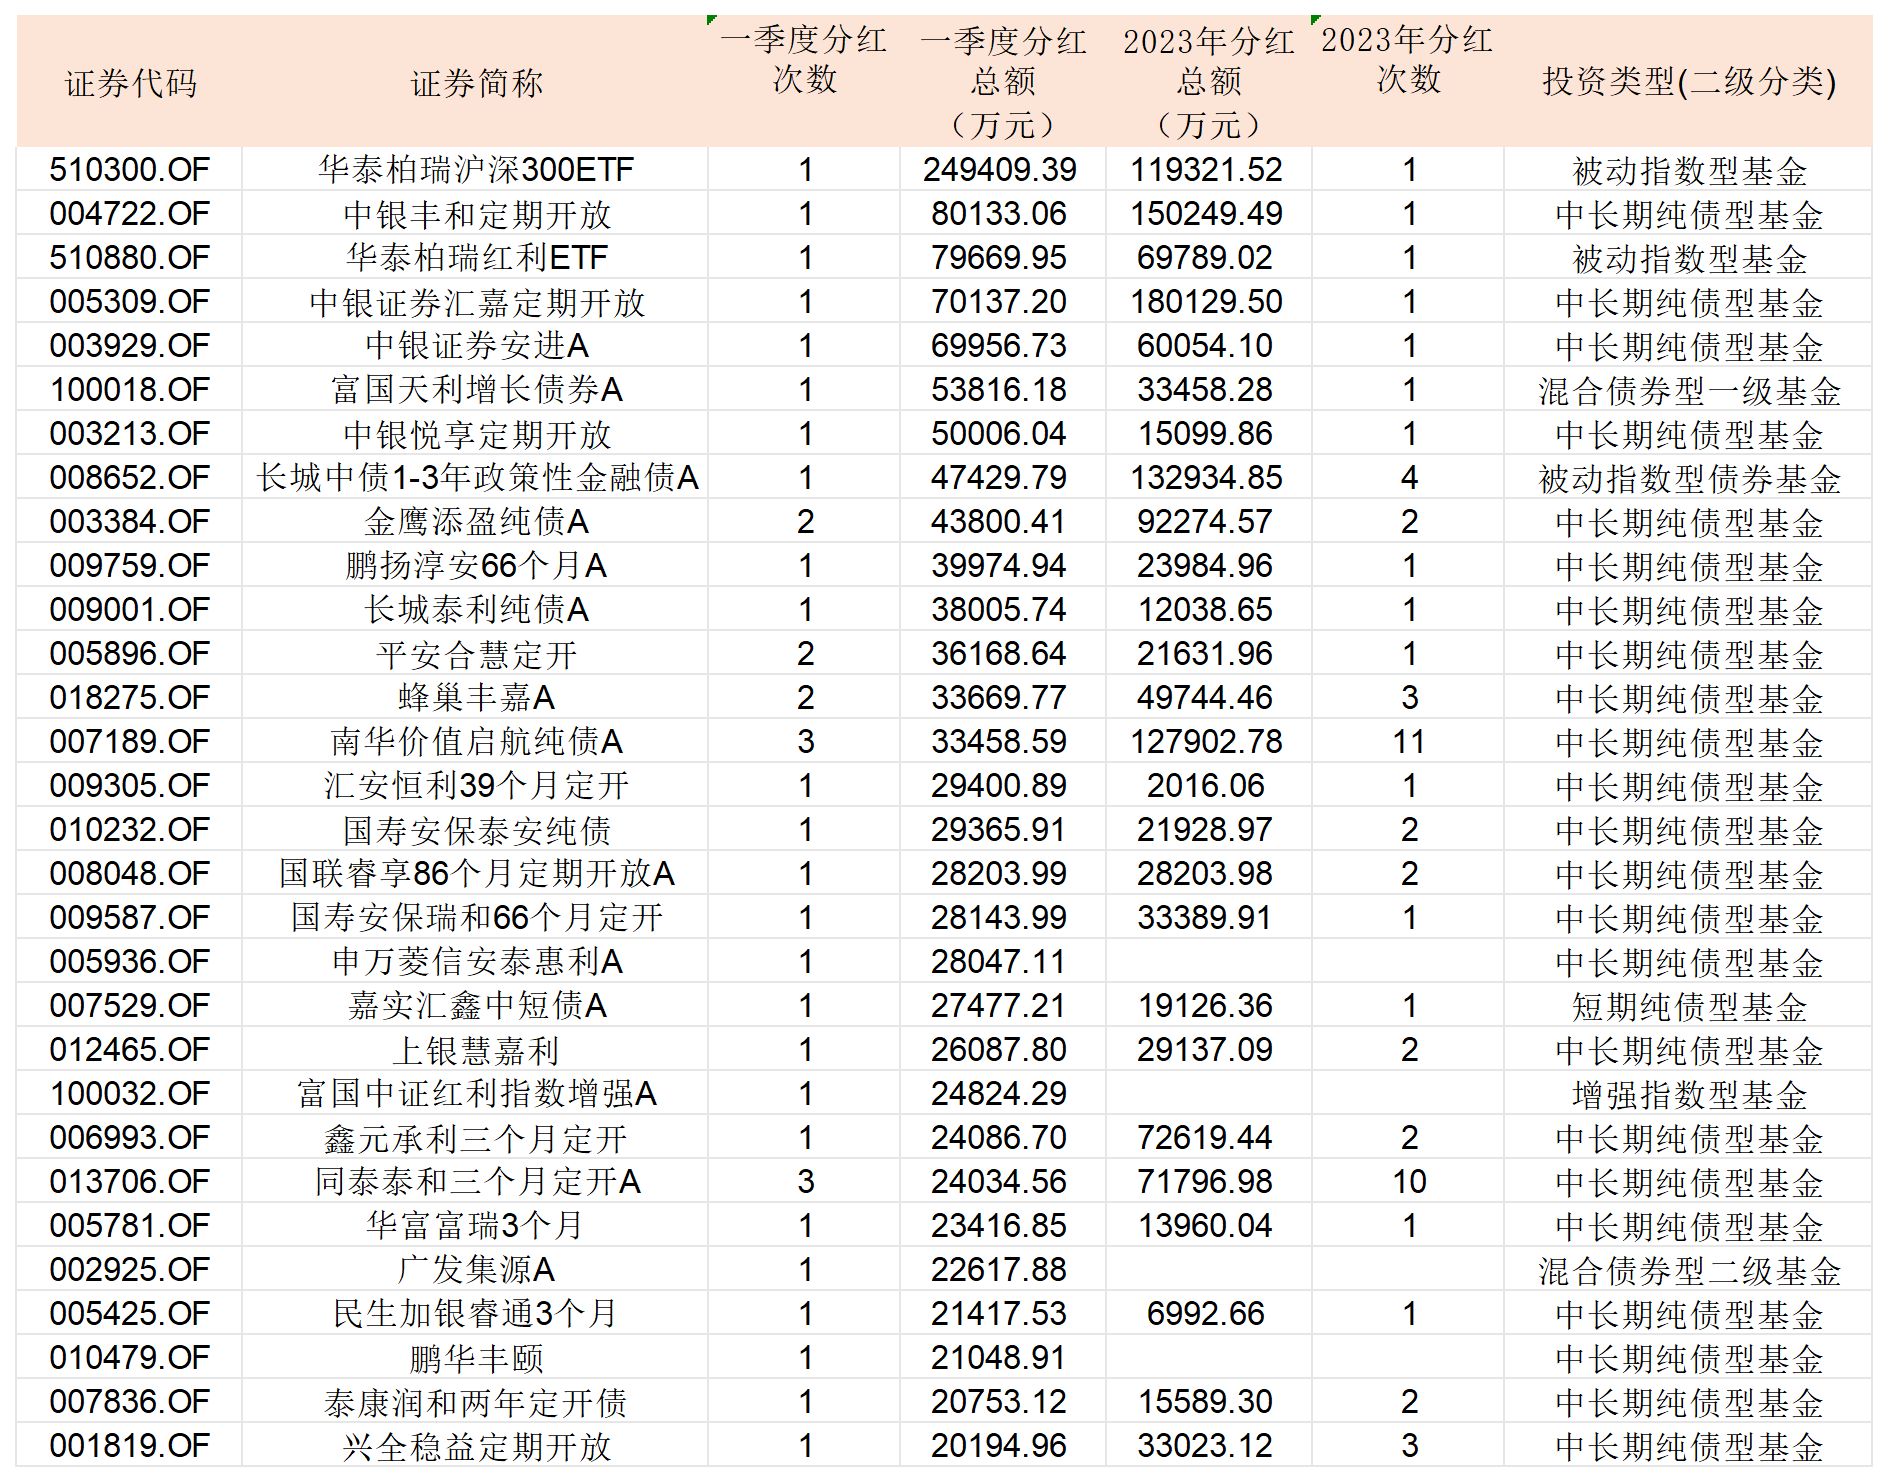Click fund name 长城中债1-3年政策性金融债A
Viewport: 1888px width, 1482px height.
coord(476,478)
